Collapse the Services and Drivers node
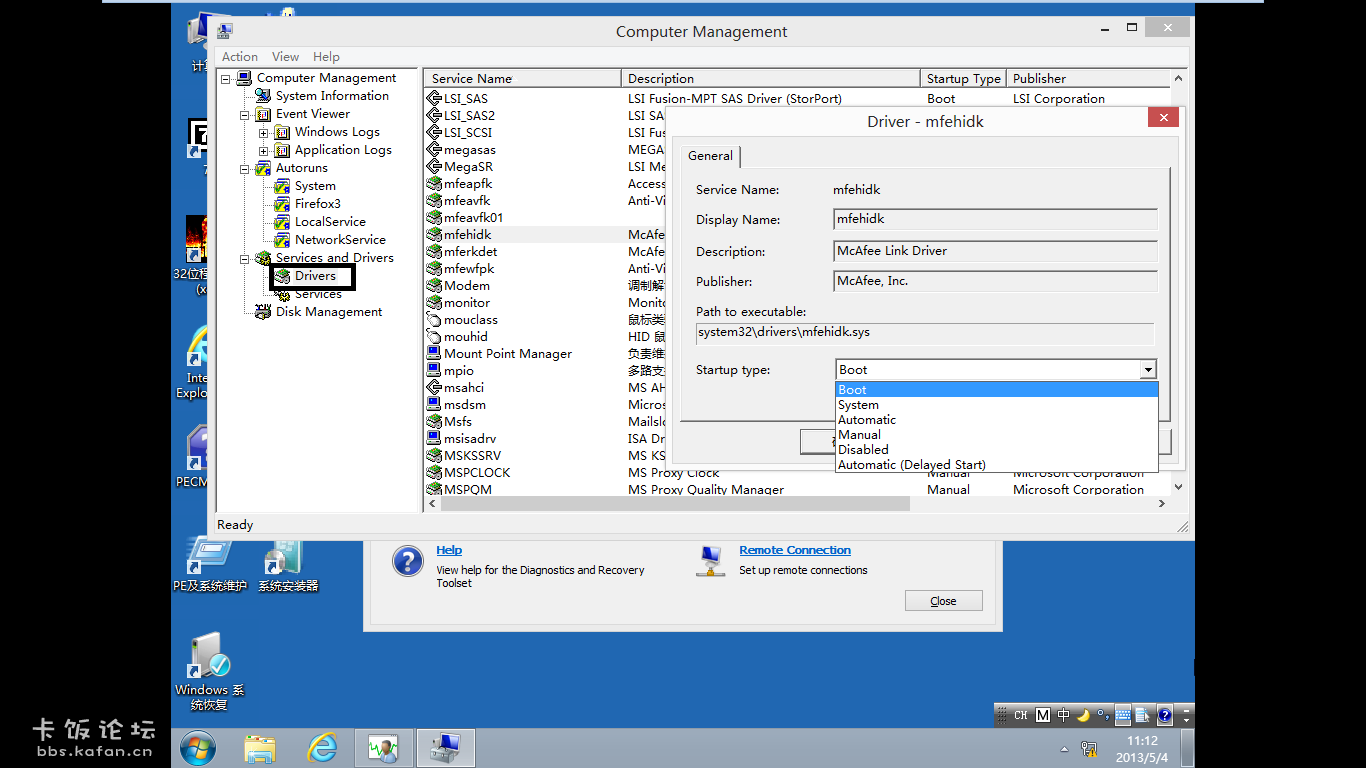Image resolution: width=1366 pixels, height=768 pixels. click(x=245, y=259)
